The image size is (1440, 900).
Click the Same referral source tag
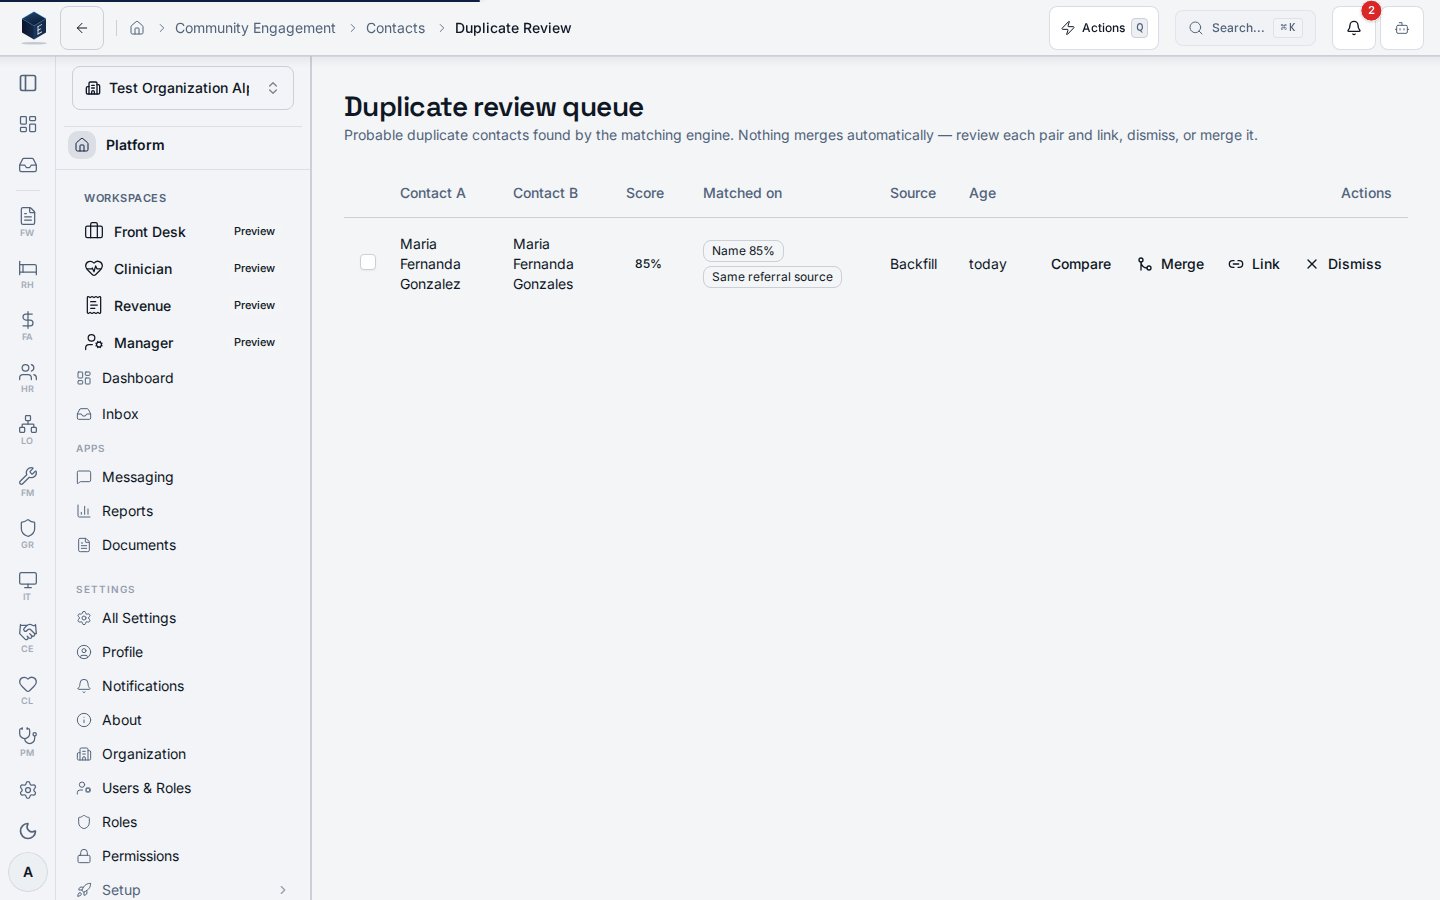pyautogui.click(x=772, y=277)
